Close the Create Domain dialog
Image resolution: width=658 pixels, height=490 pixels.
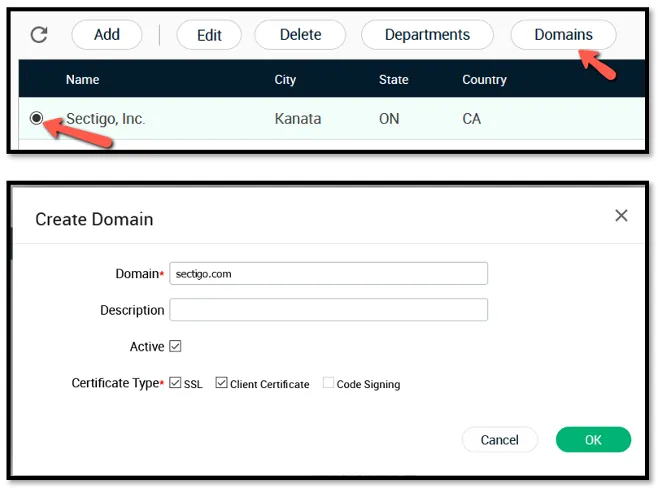(621, 216)
